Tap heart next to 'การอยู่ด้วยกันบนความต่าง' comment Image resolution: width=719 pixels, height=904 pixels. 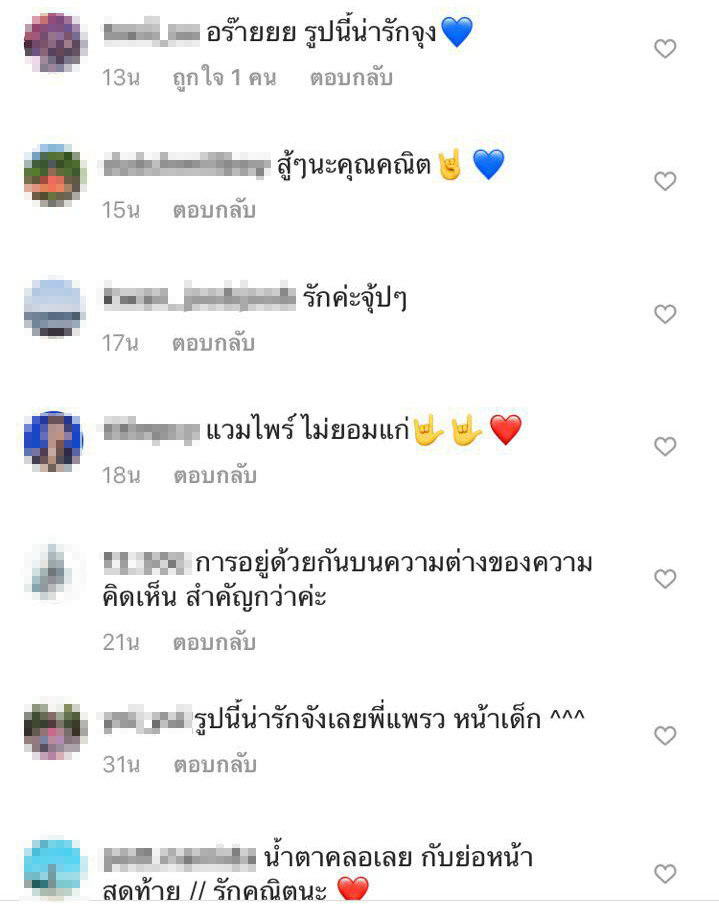click(x=665, y=579)
